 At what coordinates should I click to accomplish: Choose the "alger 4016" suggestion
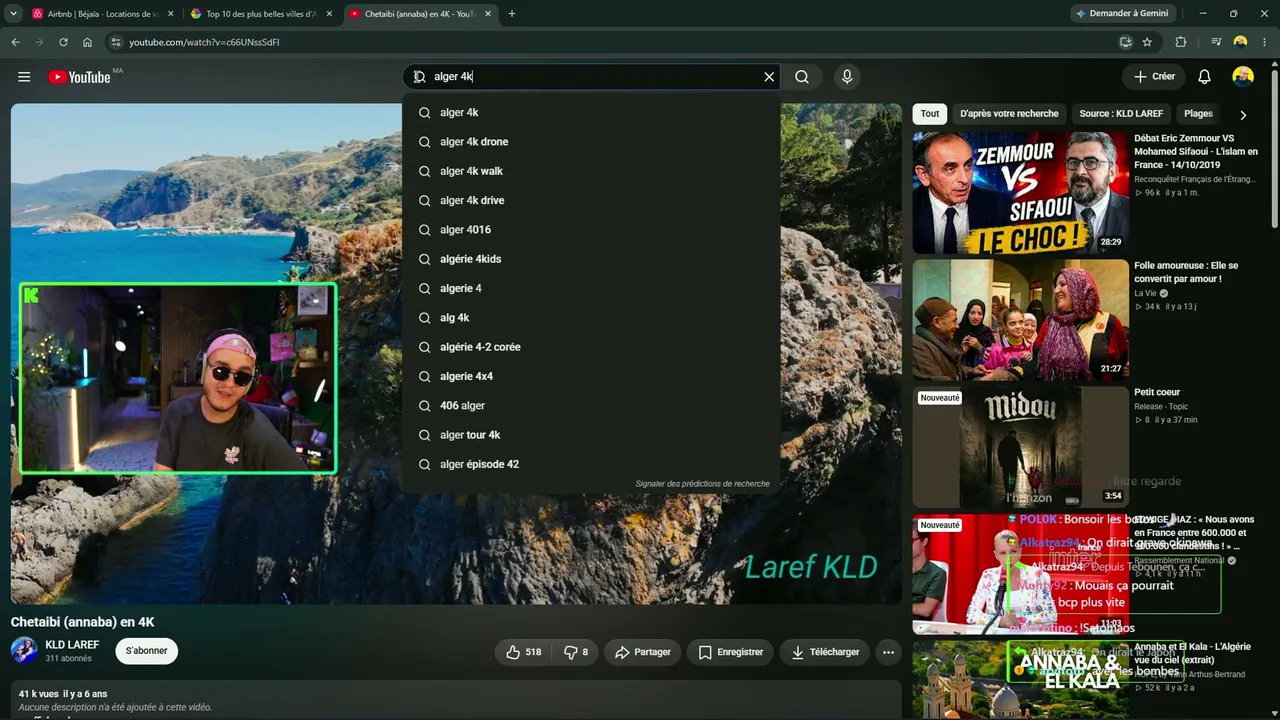click(x=591, y=230)
